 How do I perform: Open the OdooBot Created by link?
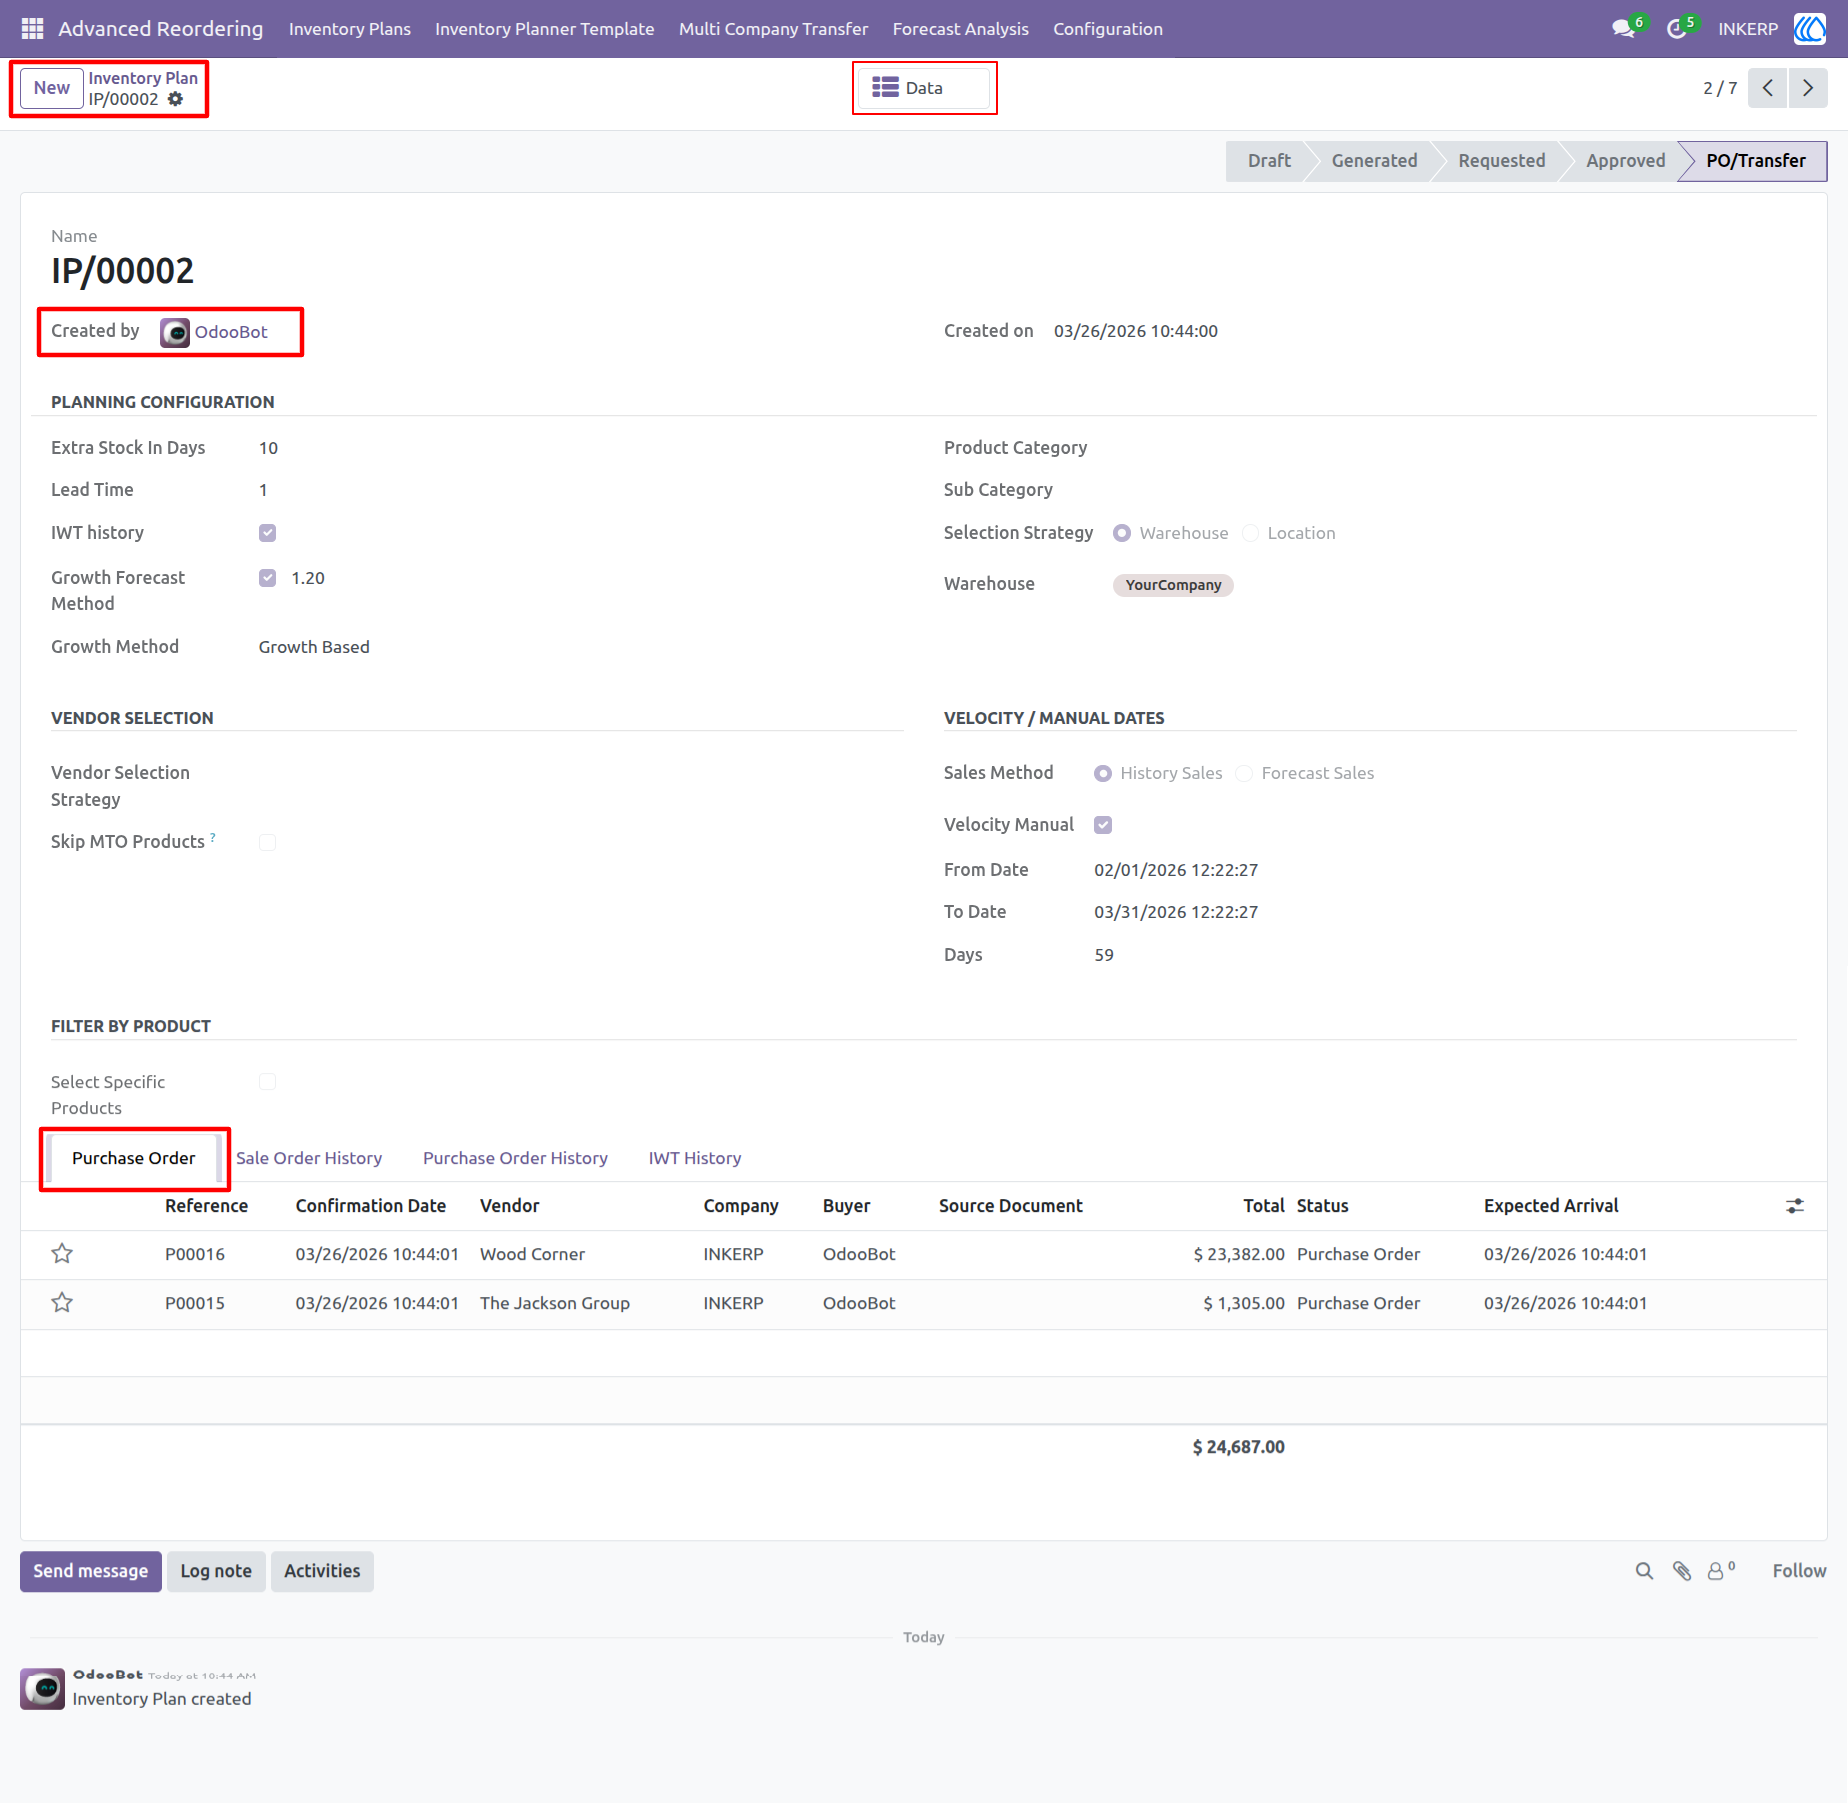coord(231,332)
